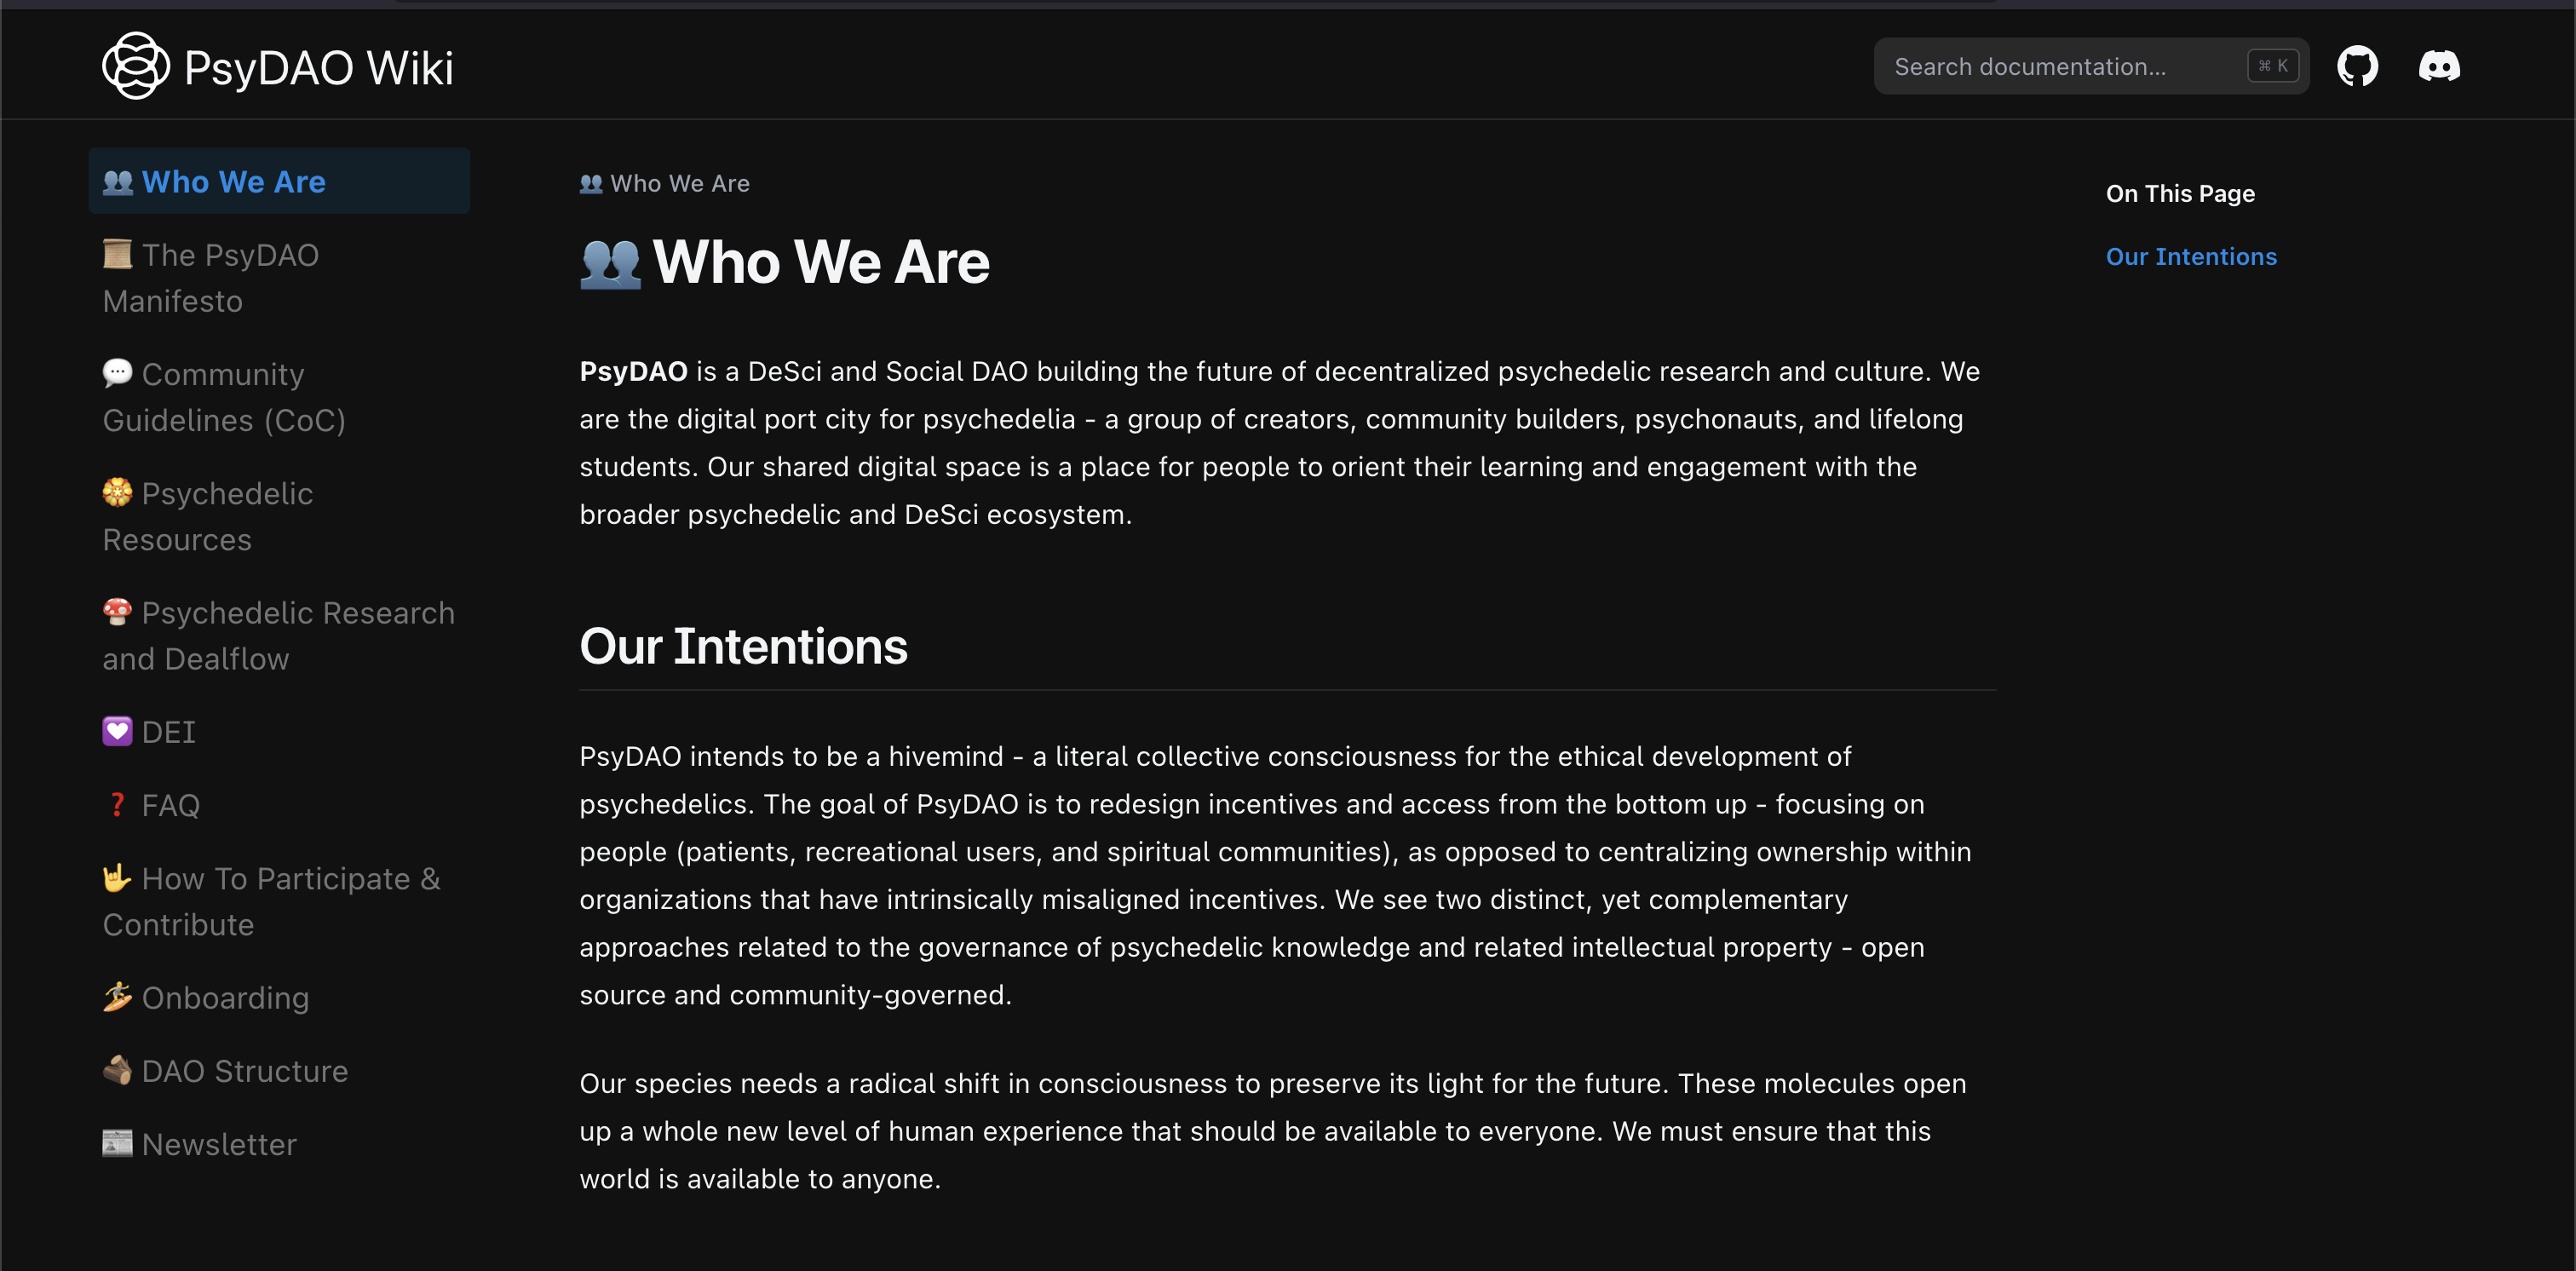Click the surfer icon next to Onboarding
Image resolution: width=2576 pixels, height=1271 pixels.
(x=118, y=996)
